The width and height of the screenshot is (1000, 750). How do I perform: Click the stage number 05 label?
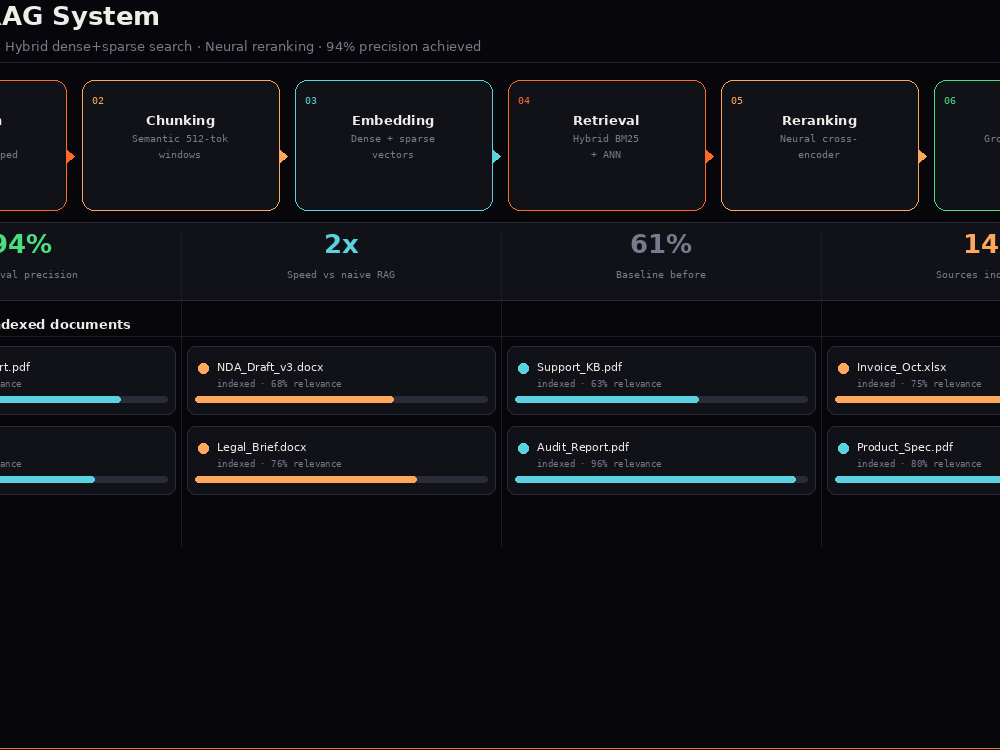[737, 101]
